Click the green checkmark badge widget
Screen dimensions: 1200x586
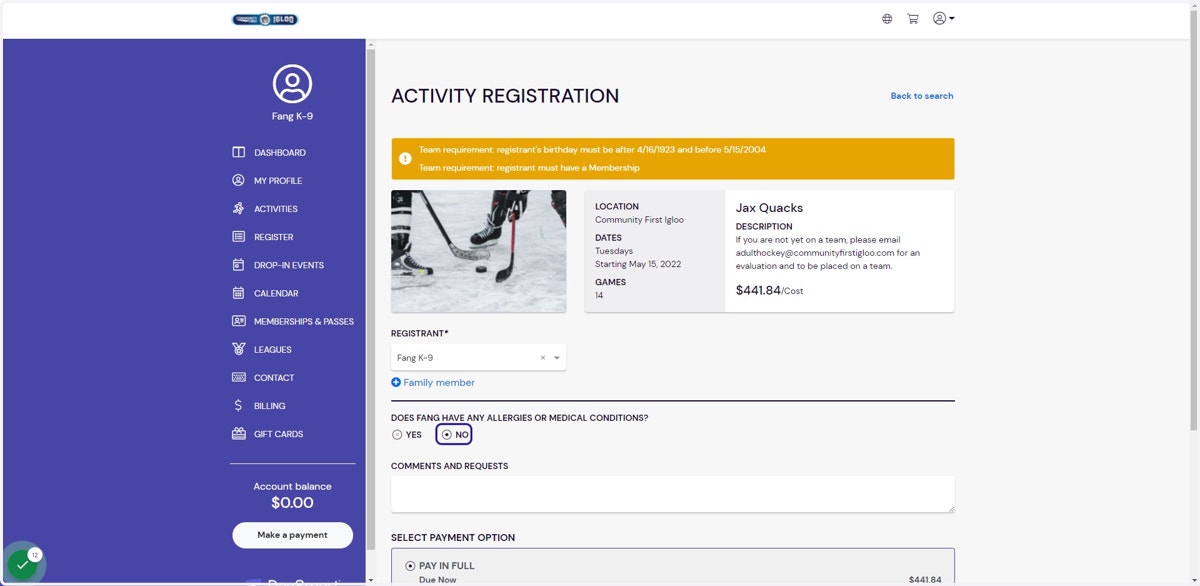click(23, 565)
